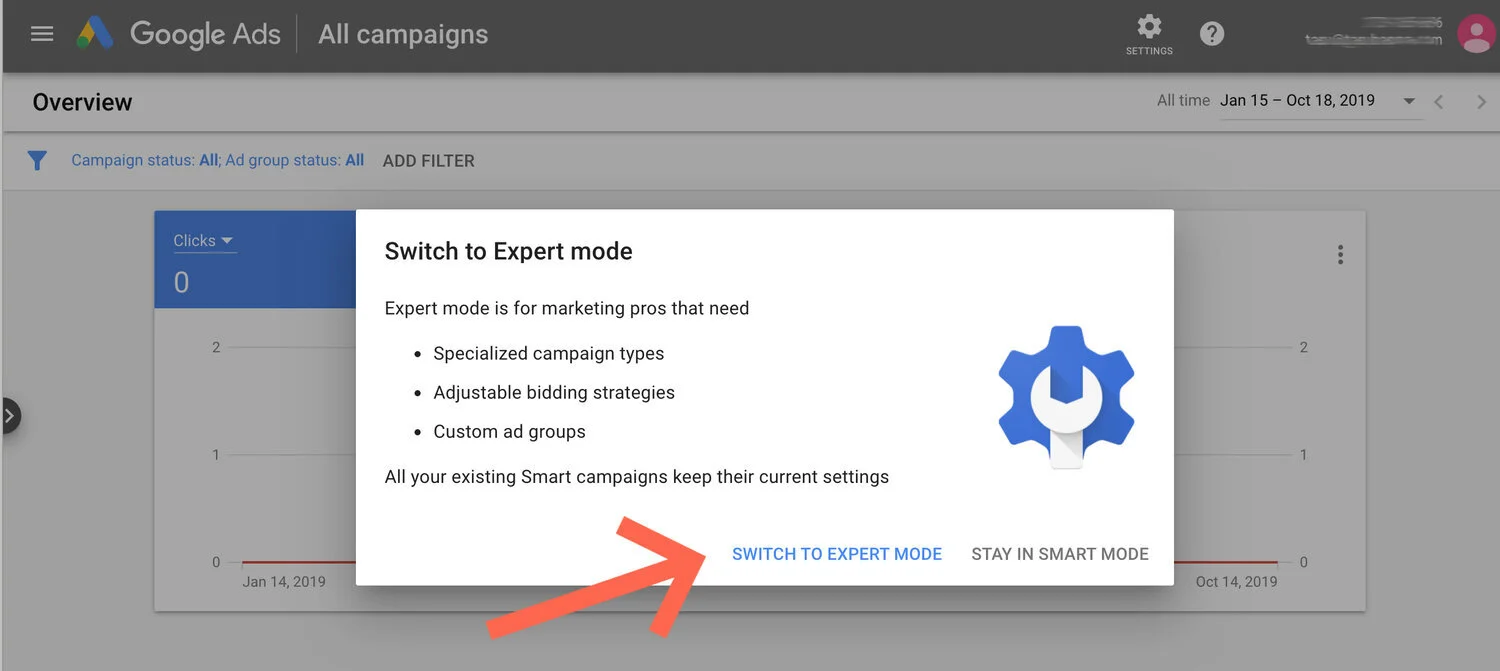This screenshot has width=1500, height=671.
Task: Expand the side navigation panel arrow
Action: point(10,416)
